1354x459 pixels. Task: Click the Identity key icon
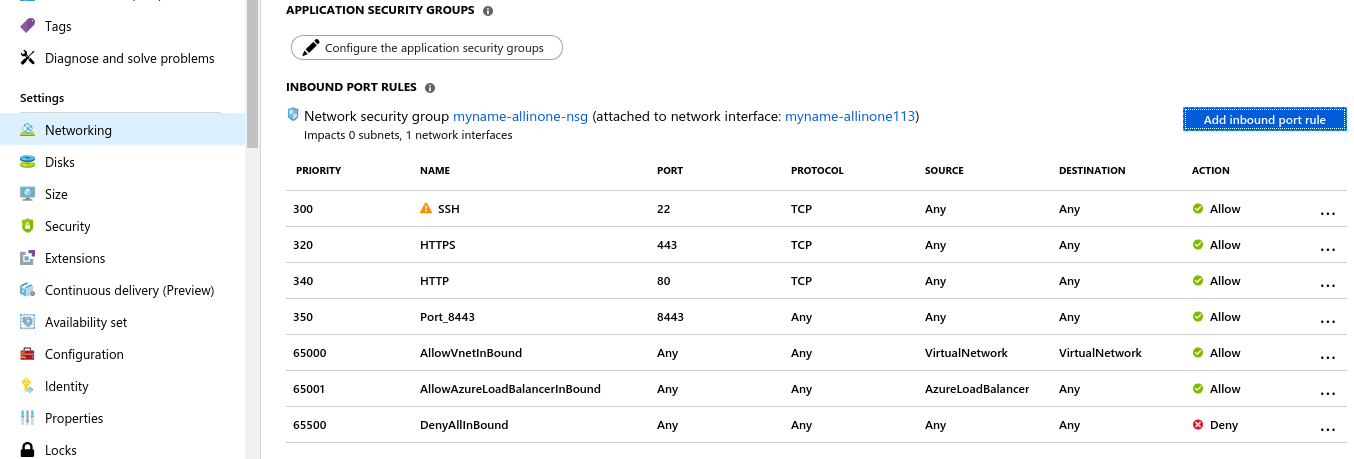coord(27,386)
